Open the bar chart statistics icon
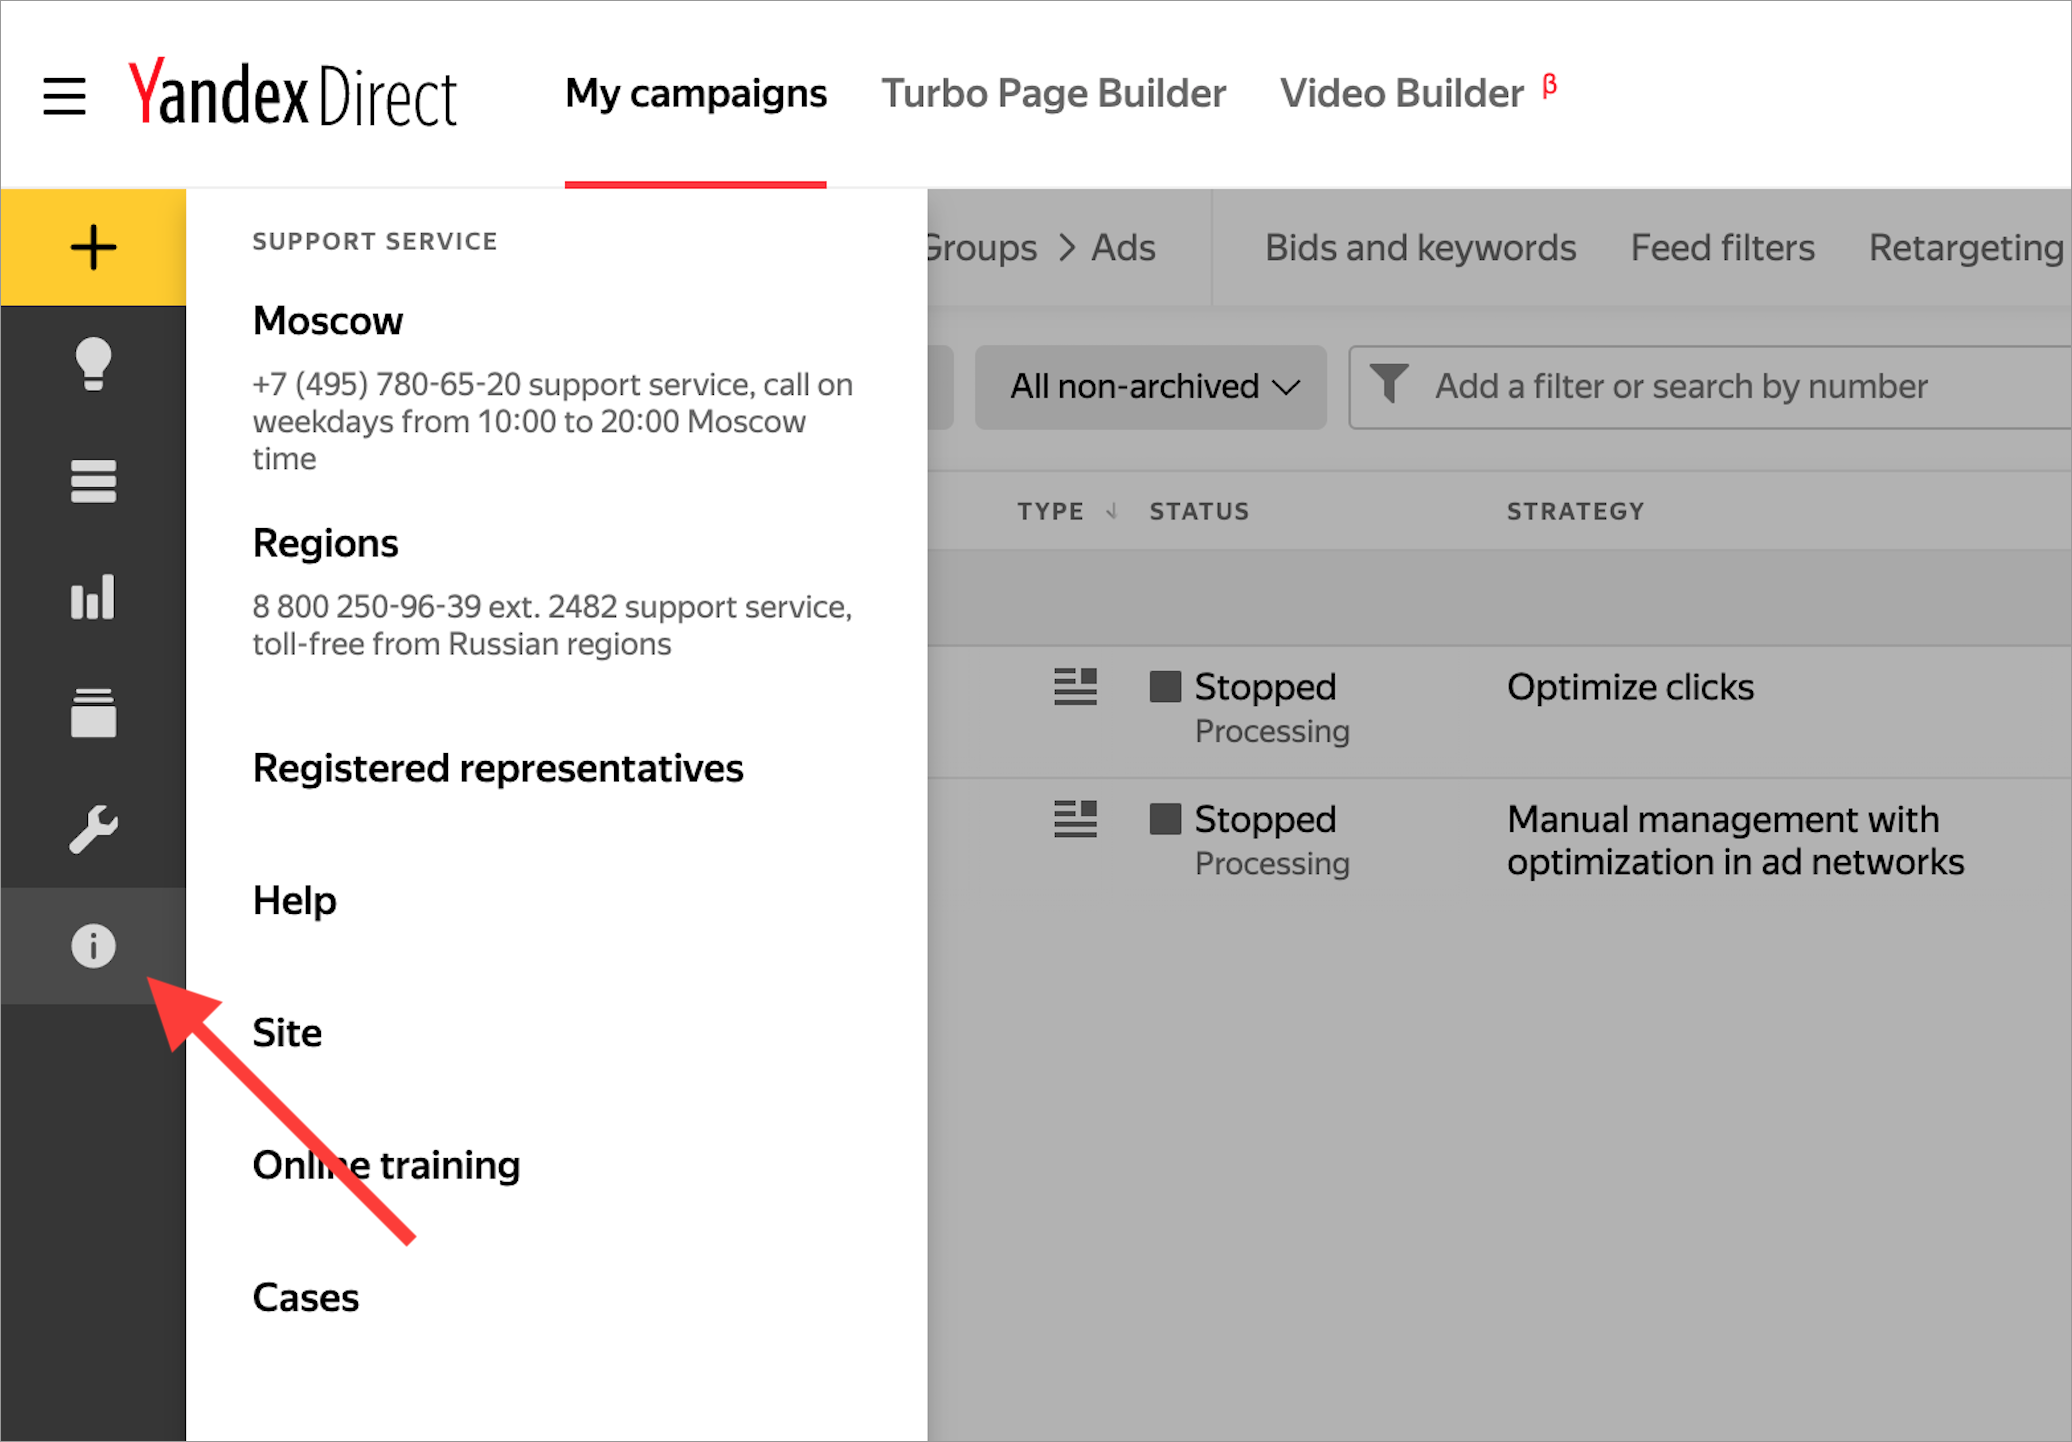This screenshot has width=2072, height=1442. (93, 597)
